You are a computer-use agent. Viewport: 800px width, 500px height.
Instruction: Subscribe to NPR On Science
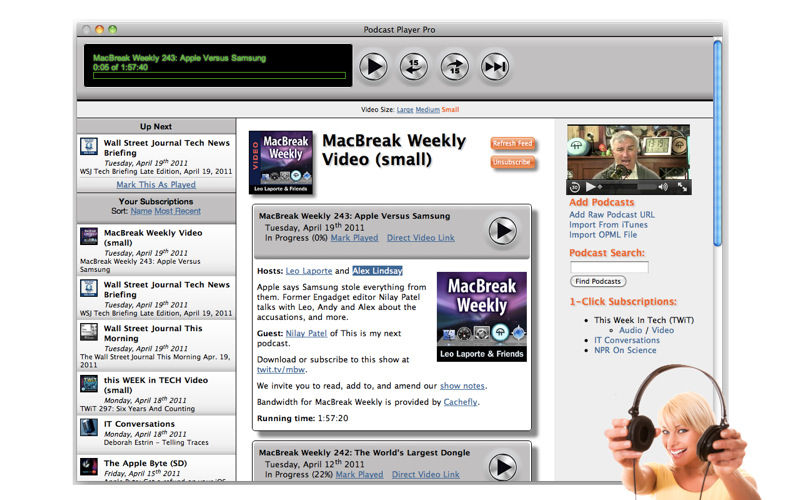click(625, 350)
